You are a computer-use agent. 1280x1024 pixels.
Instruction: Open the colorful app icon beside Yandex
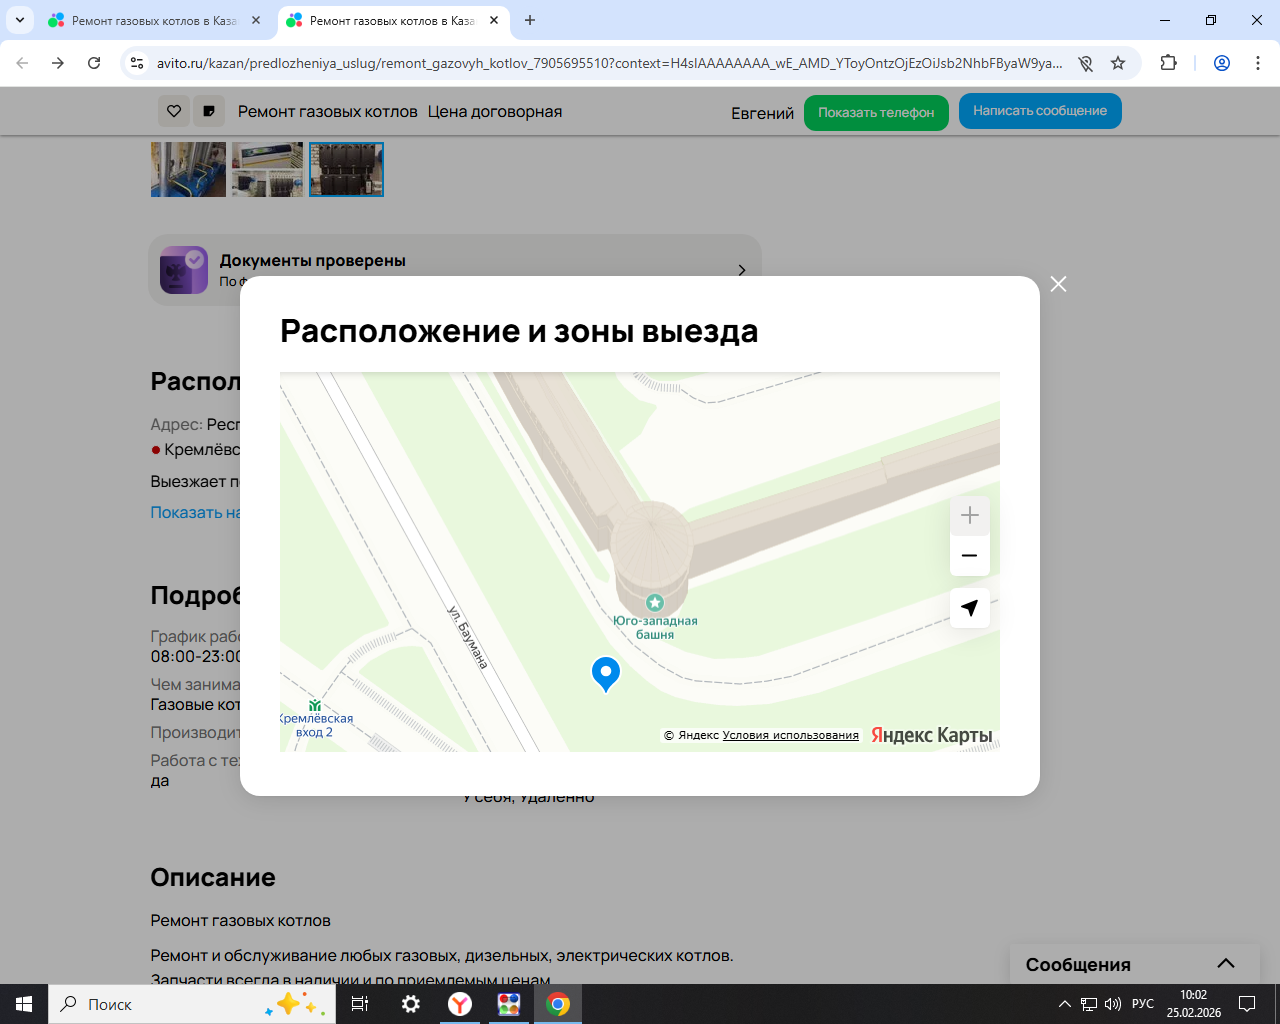point(509,1004)
